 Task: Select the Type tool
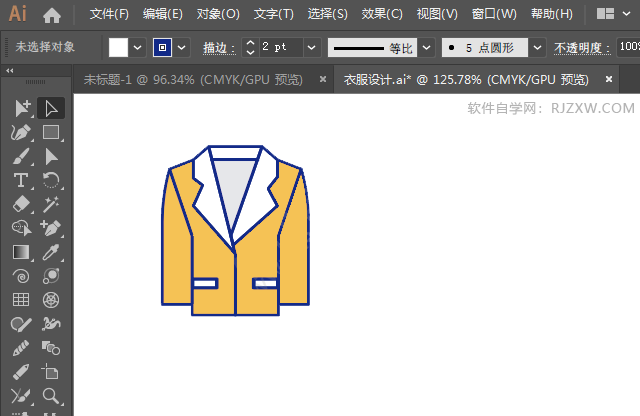click(x=20, y=180)
